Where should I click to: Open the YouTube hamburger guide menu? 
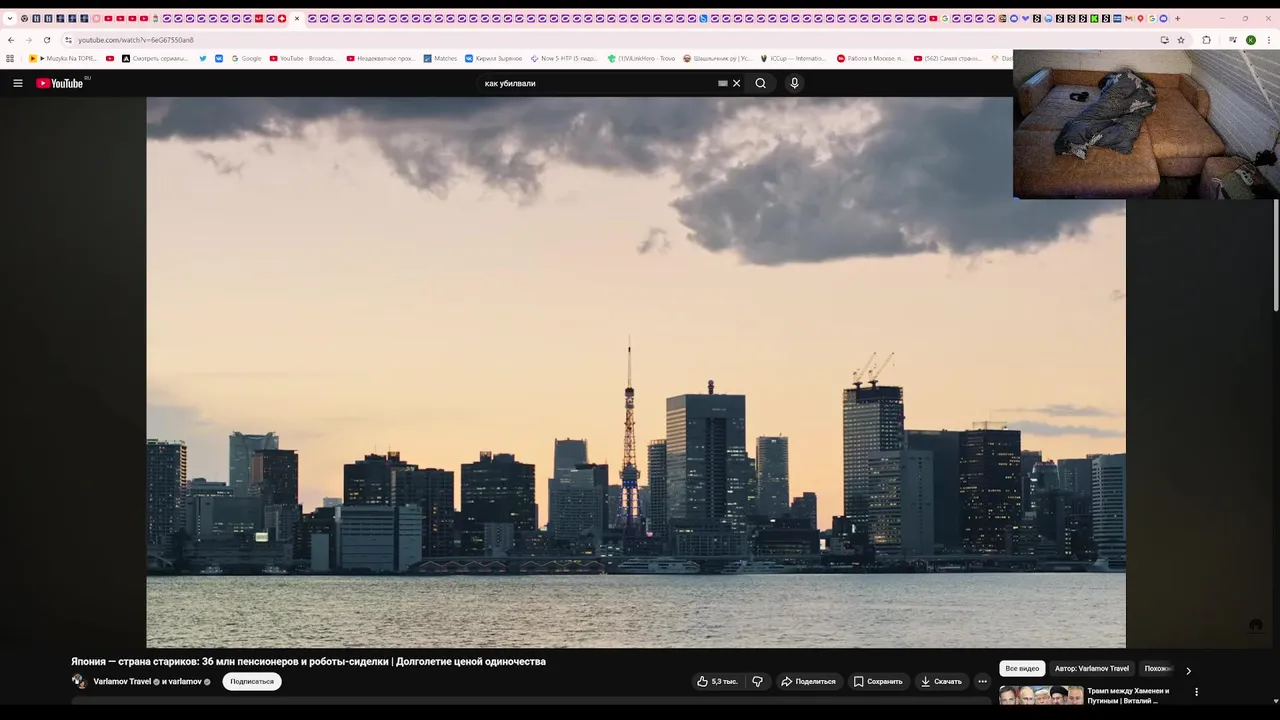click(x=17, y=83)
